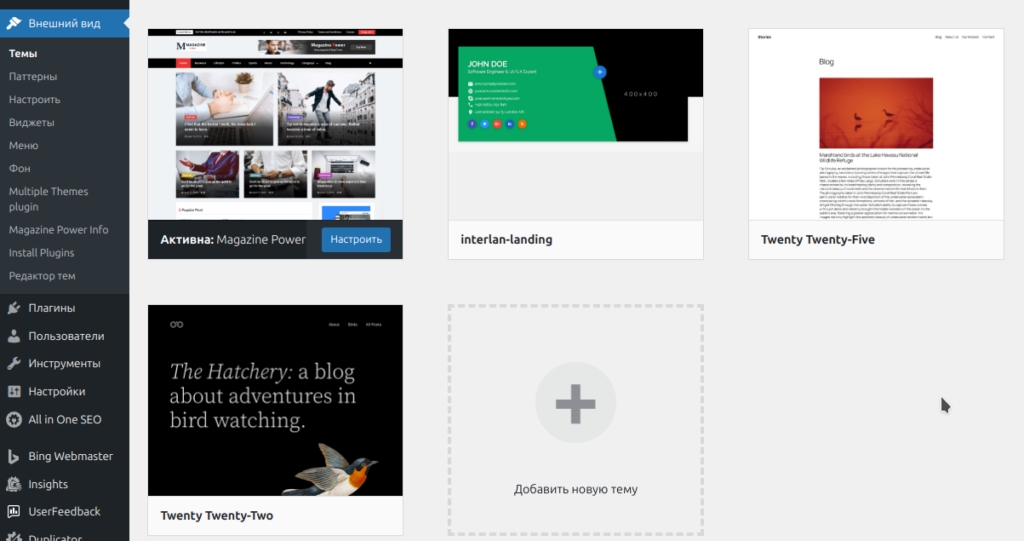Click the Plugins plug icon

[14, 308]
